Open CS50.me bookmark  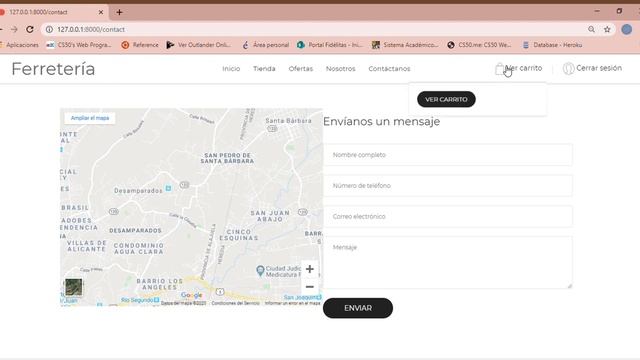[x=479, y=45]
